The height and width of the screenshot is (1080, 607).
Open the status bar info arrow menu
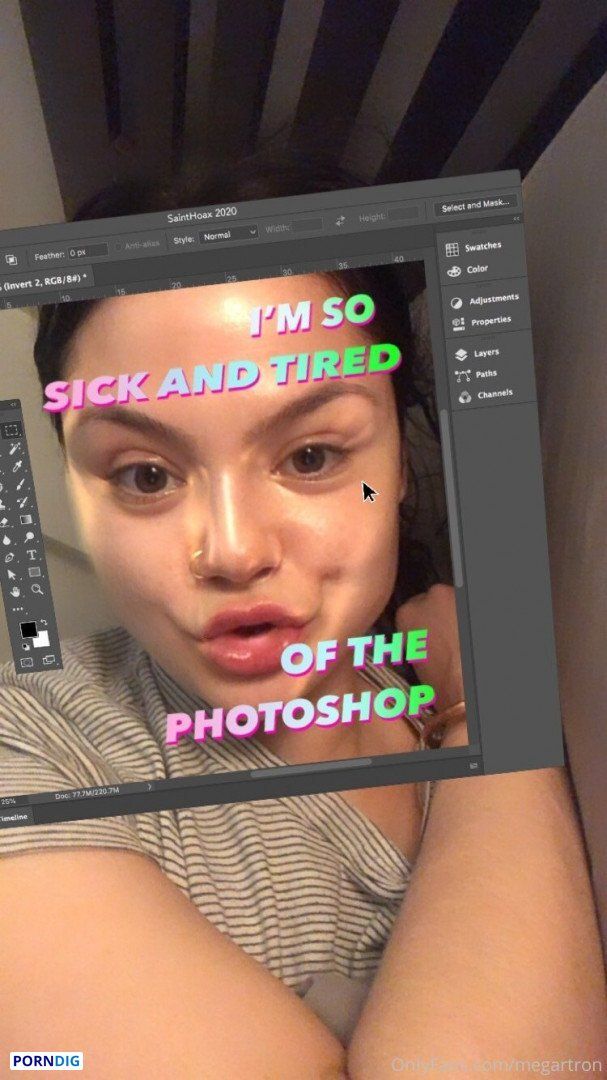coord(150,785)
